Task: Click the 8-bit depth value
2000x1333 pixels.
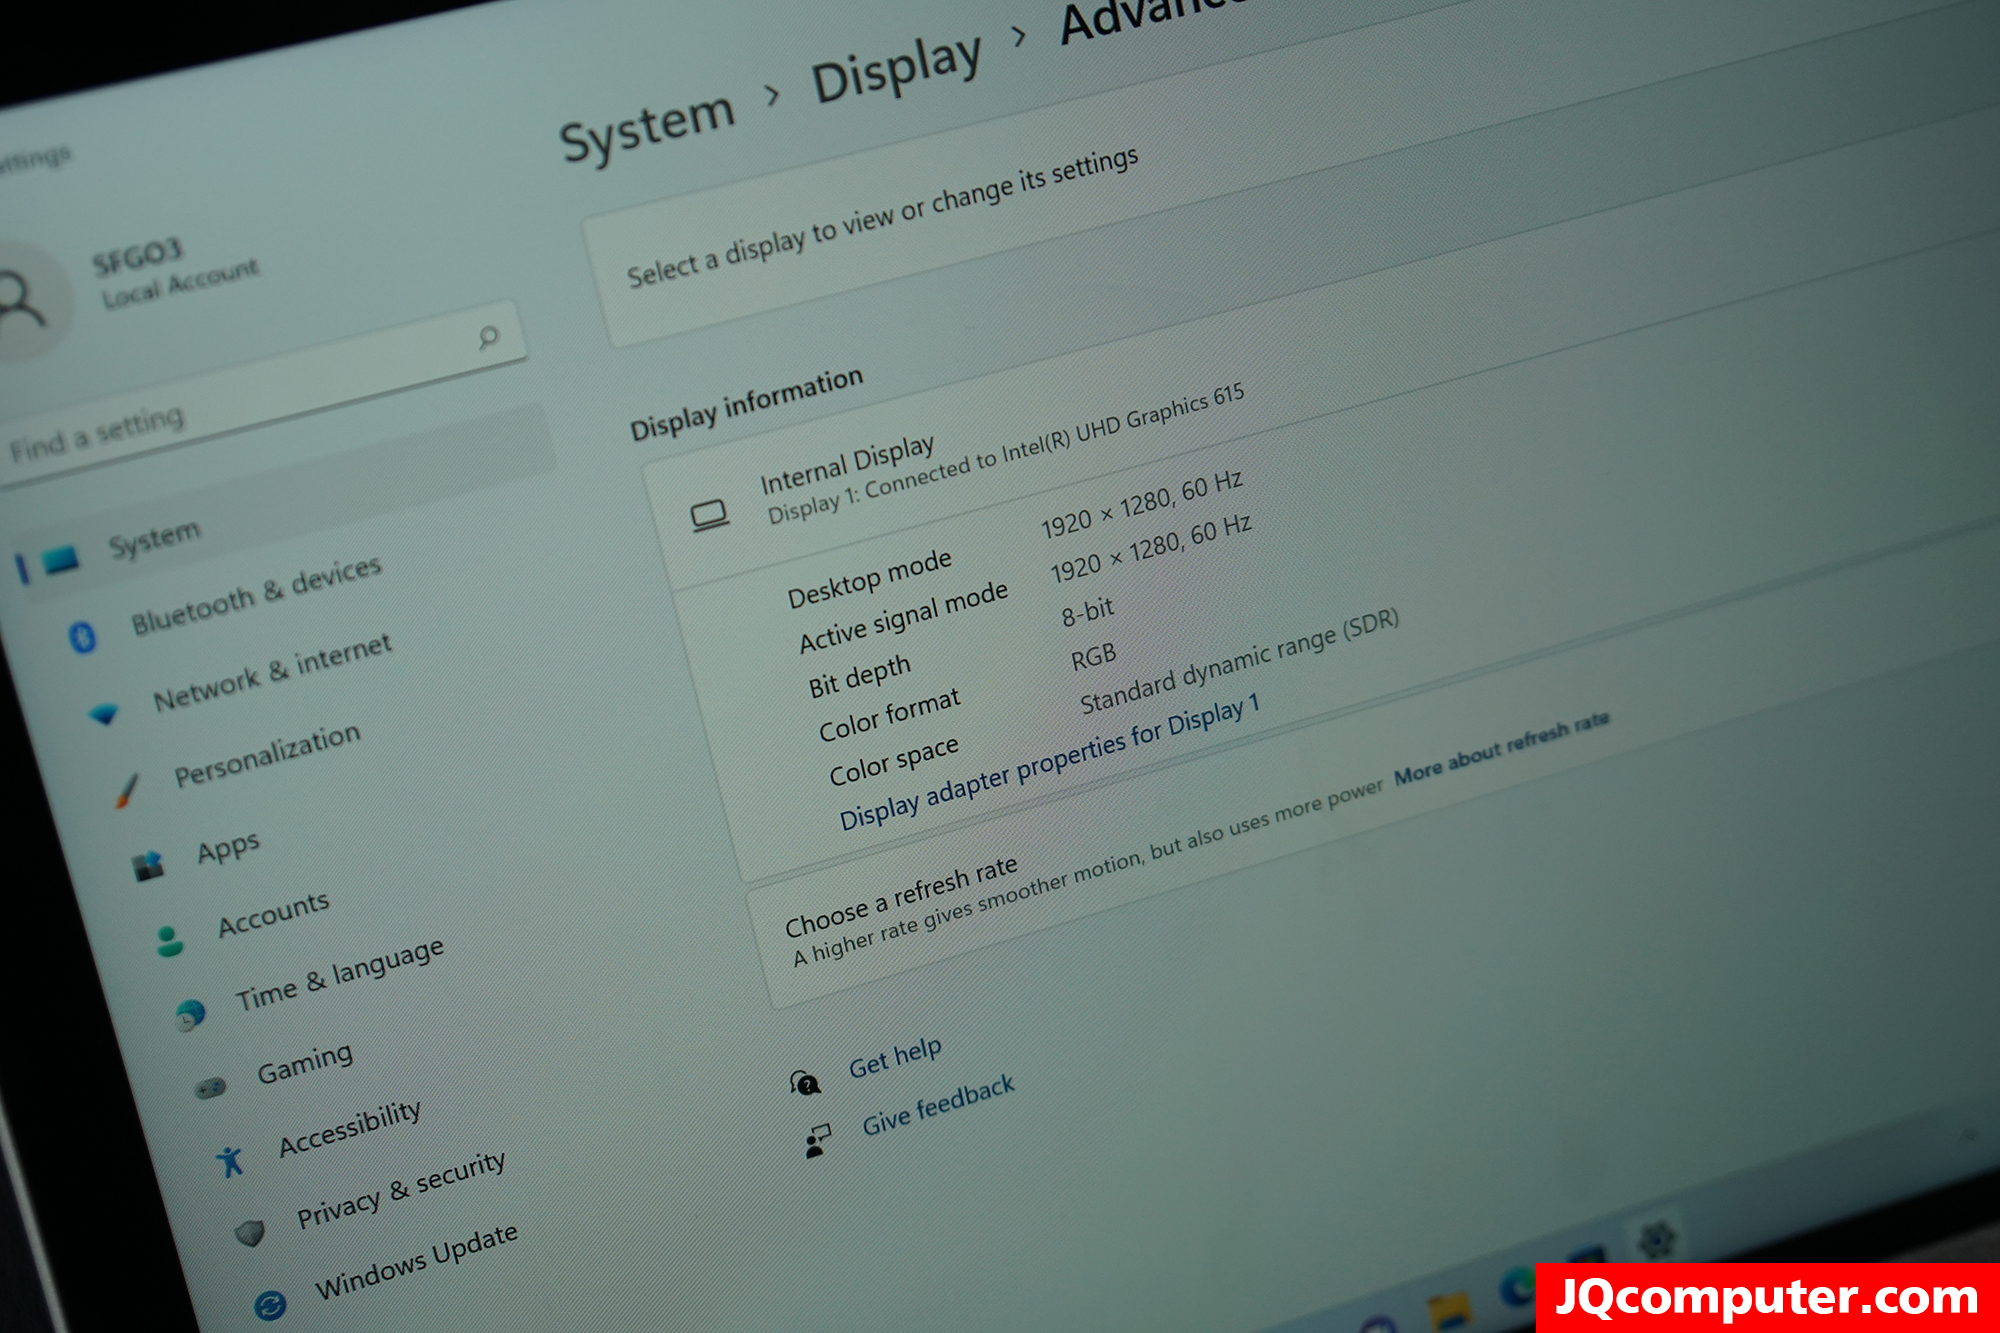Action: point(1088,610)
